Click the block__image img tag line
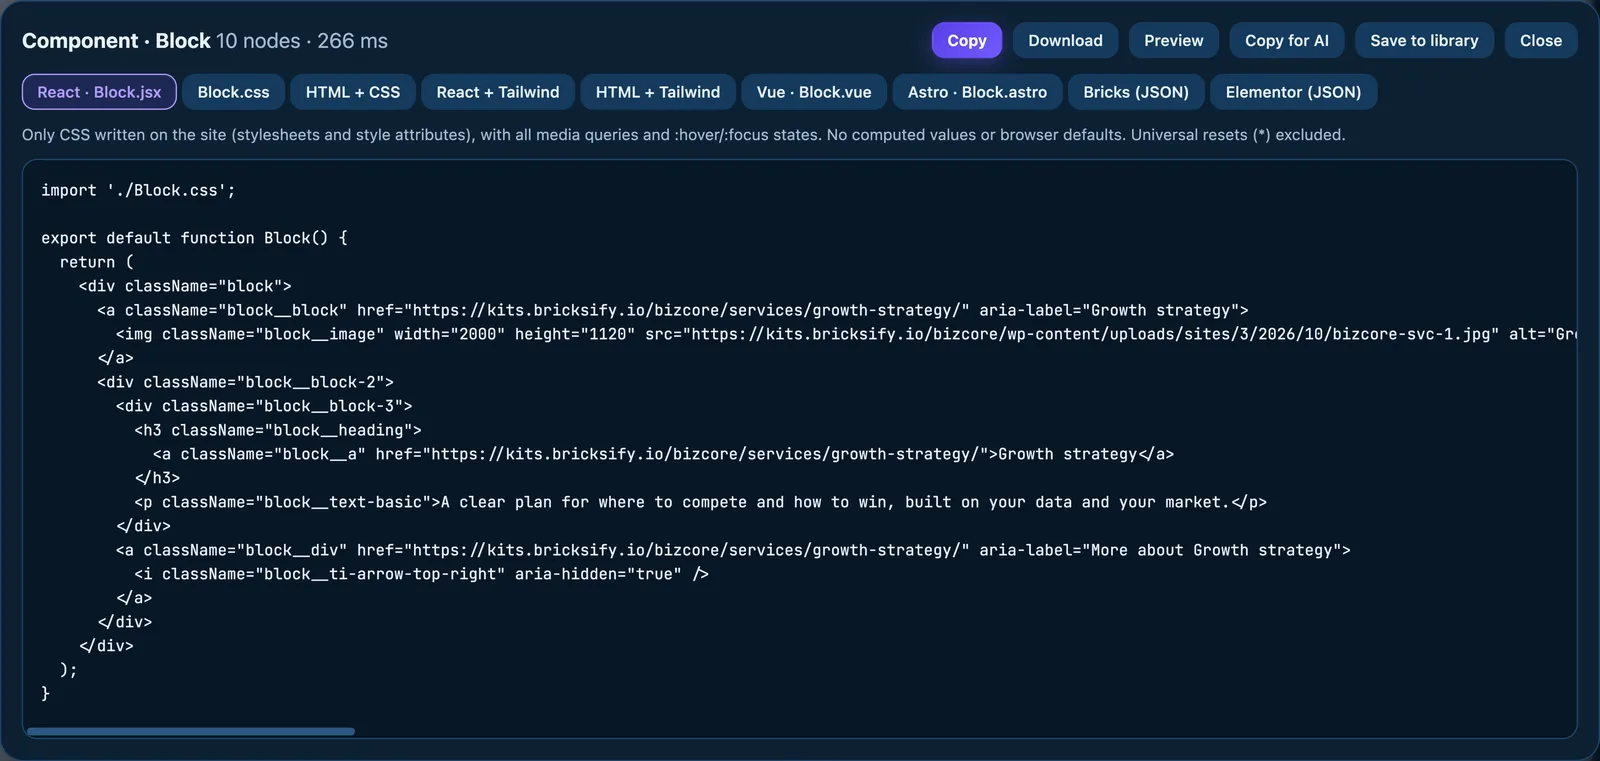 (846, 334)
